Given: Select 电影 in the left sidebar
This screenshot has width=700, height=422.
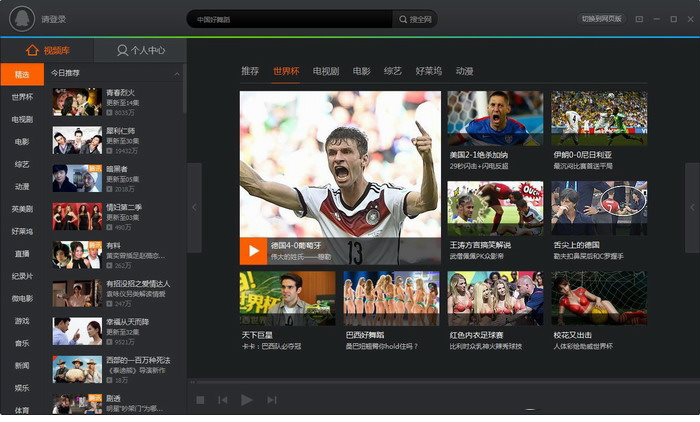Looking at the screenshot, I should click(x=22, y=142).
